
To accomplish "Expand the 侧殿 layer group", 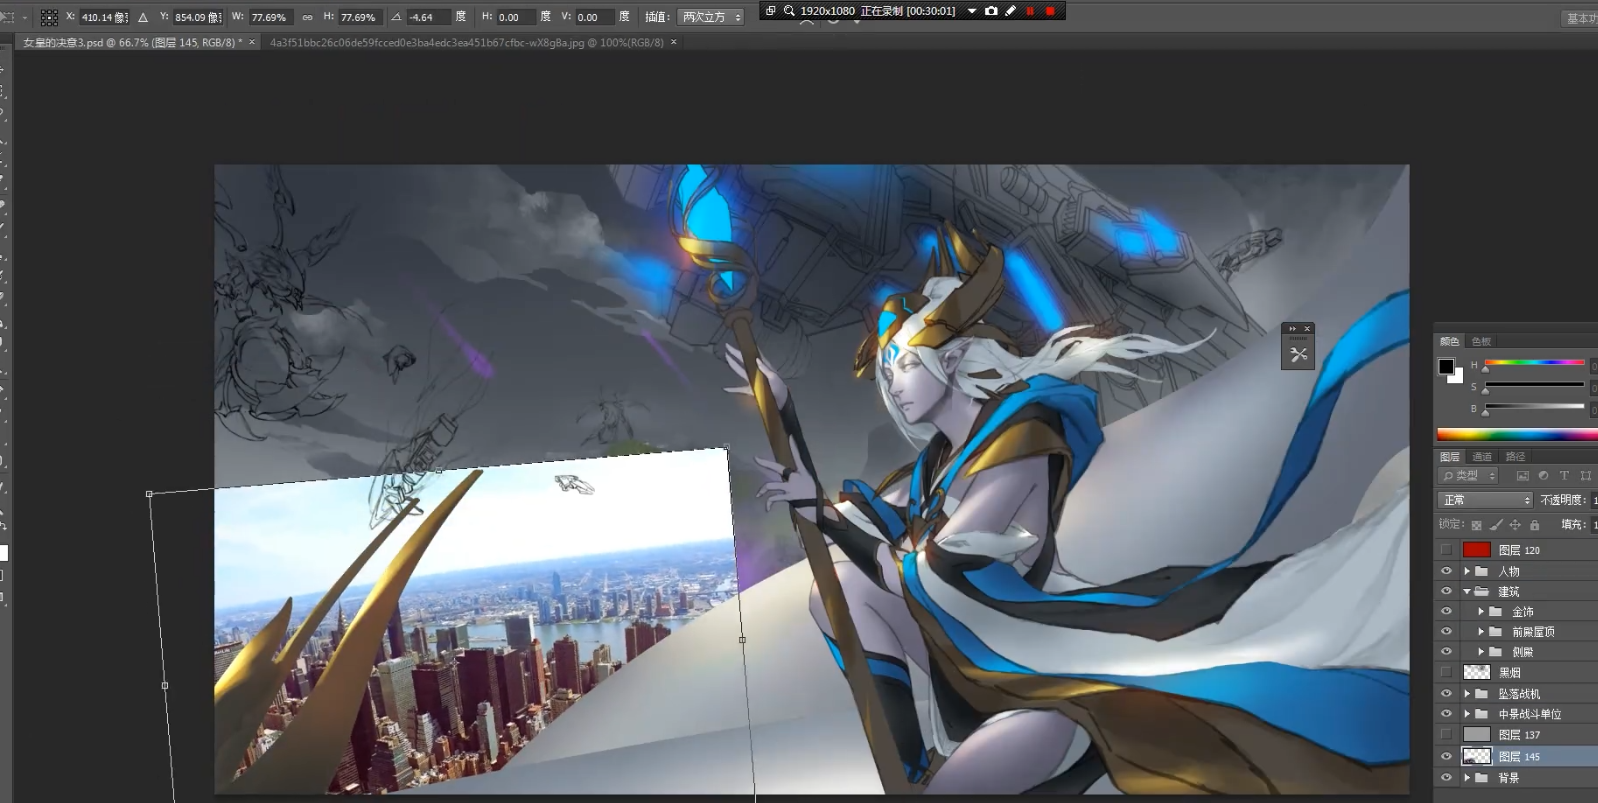I will (x=1481, y=651).
